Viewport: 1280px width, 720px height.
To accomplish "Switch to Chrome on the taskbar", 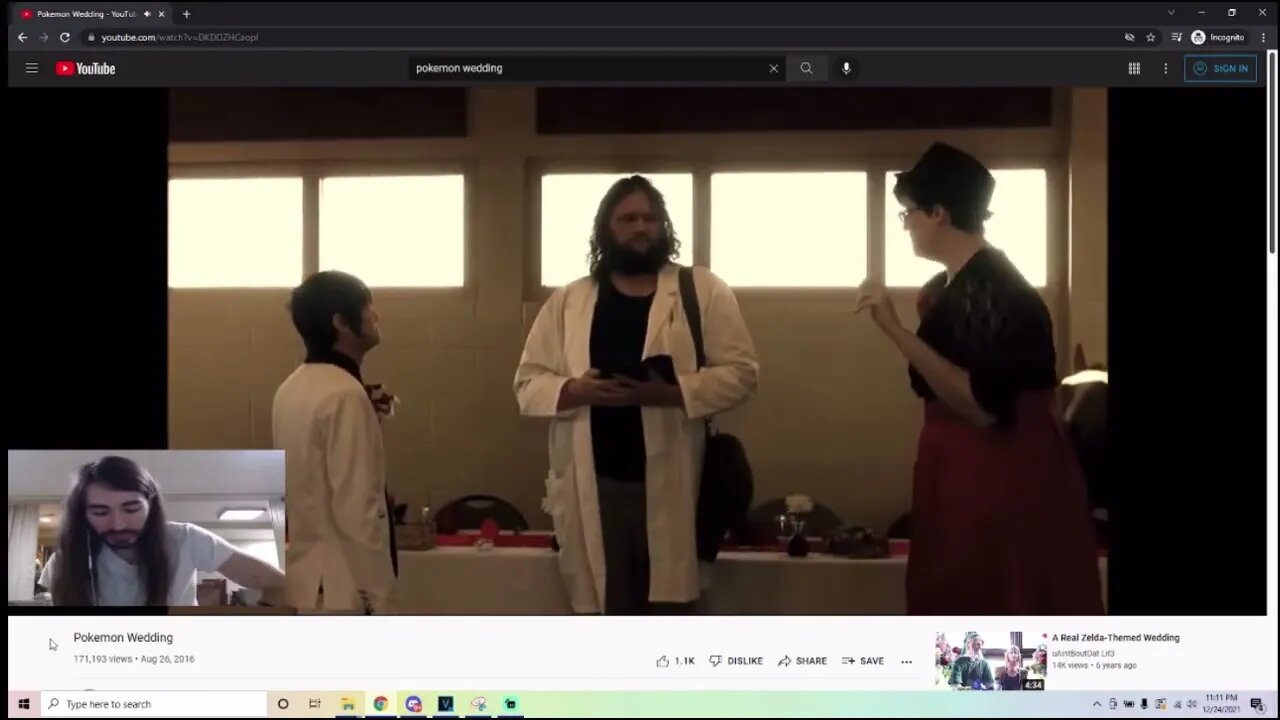I will pyautogui.click(x=380, y=704).
